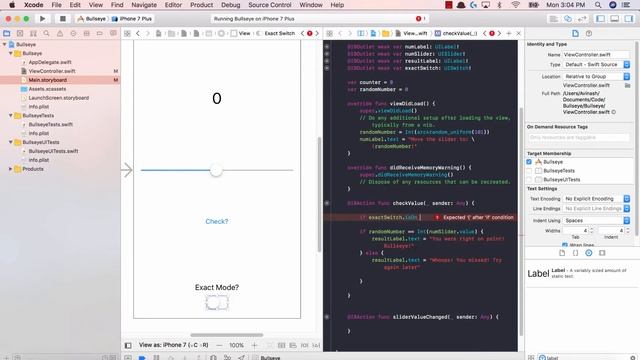640x360 pixels.
Task: Check the Bullseye target membership box
Action: [529, 162]
